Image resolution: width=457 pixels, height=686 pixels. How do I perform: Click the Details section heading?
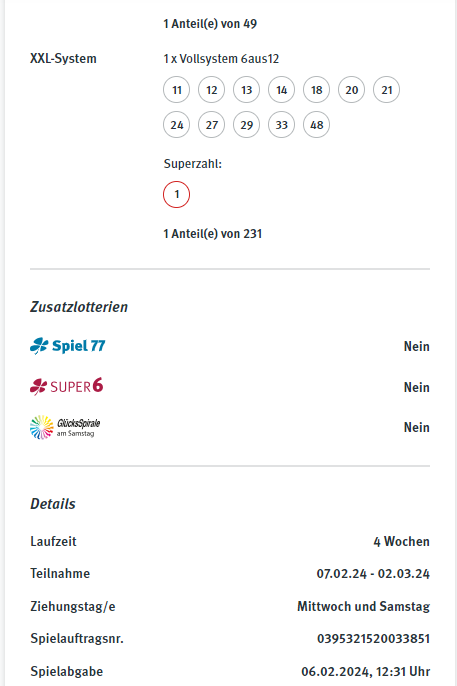coord(53,504)
